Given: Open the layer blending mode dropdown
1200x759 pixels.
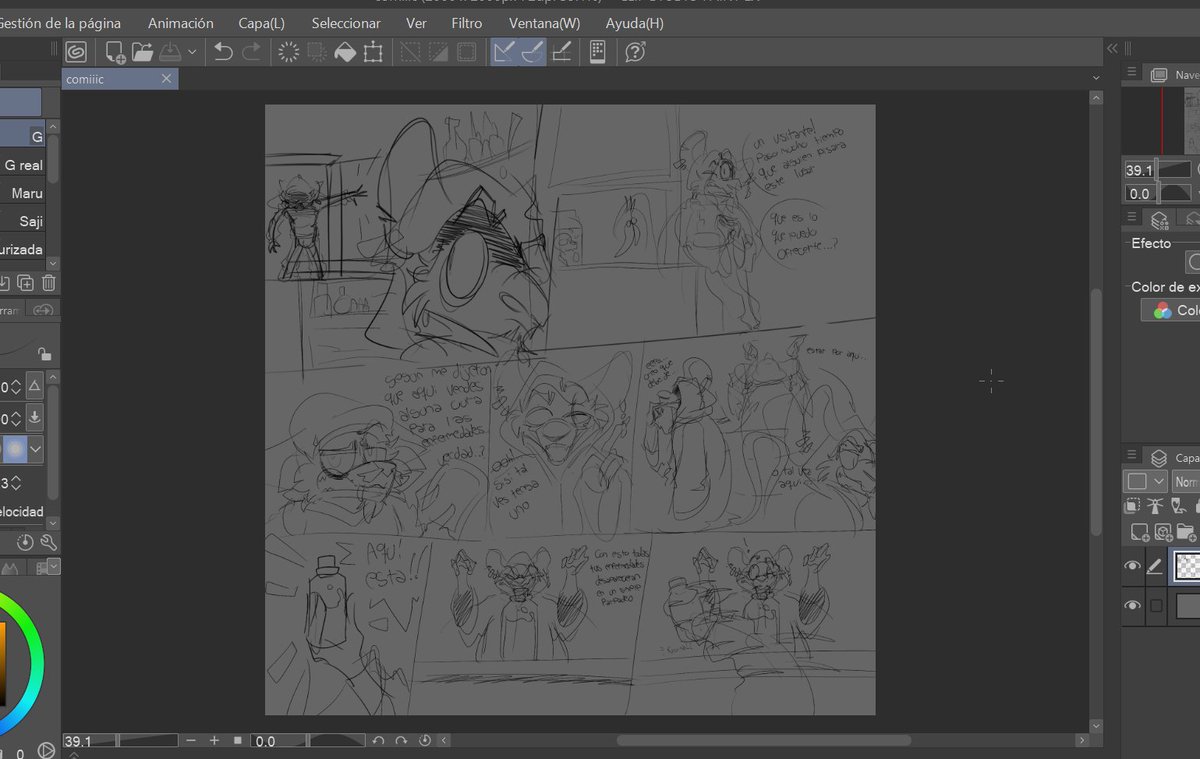Looking at the screenshot, I should (1186, 481).
